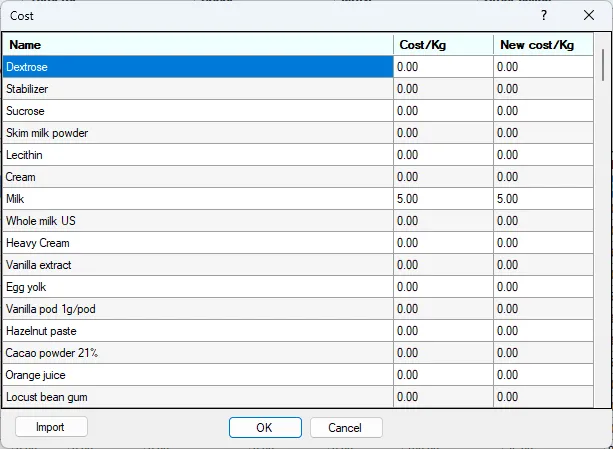Edit New cost/Kg for Vanilla pod 1g/pod
Viewport: 613px width, 449px height.
click(543, 309)
